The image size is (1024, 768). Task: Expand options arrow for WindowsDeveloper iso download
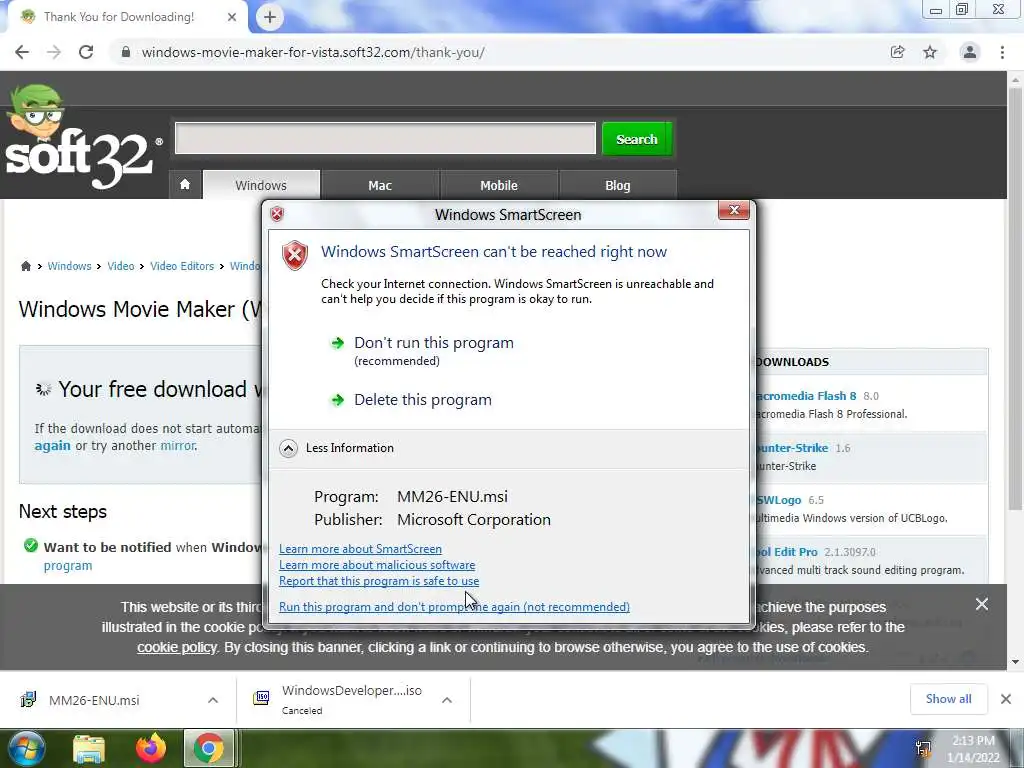[447, 700]
